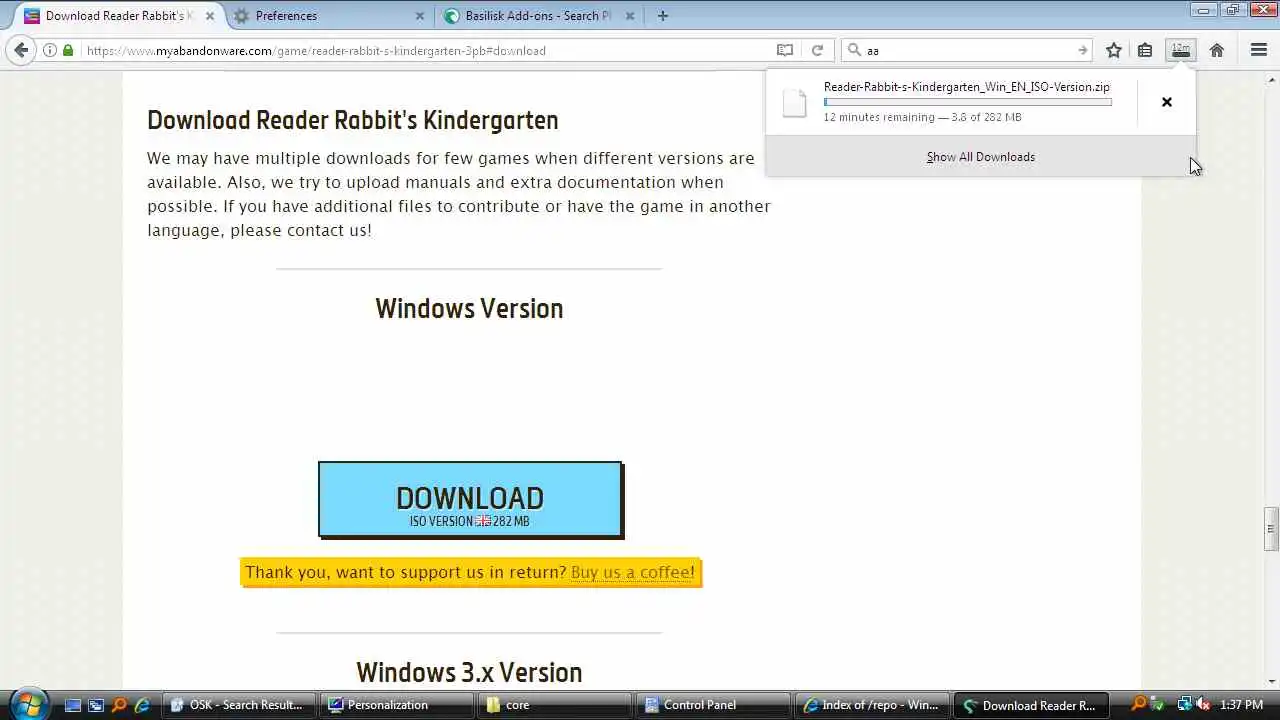
Task: Open the network tray icon
Action: 1185,705
